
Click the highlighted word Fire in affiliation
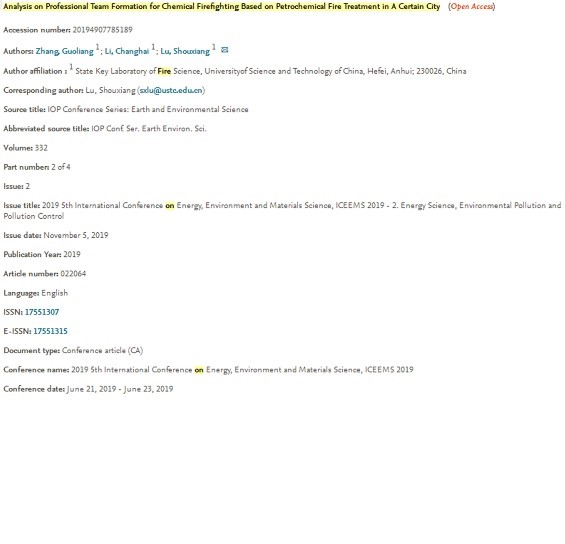164,71
